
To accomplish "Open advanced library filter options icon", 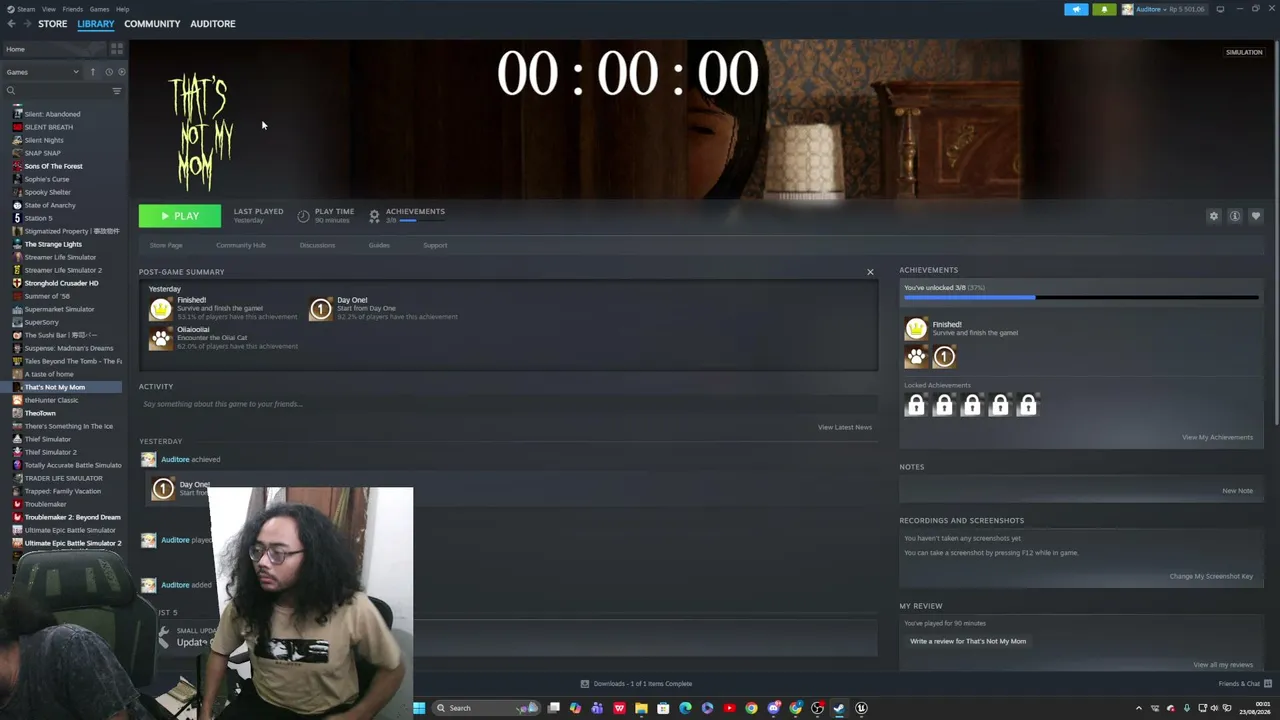I will point(117,91).
